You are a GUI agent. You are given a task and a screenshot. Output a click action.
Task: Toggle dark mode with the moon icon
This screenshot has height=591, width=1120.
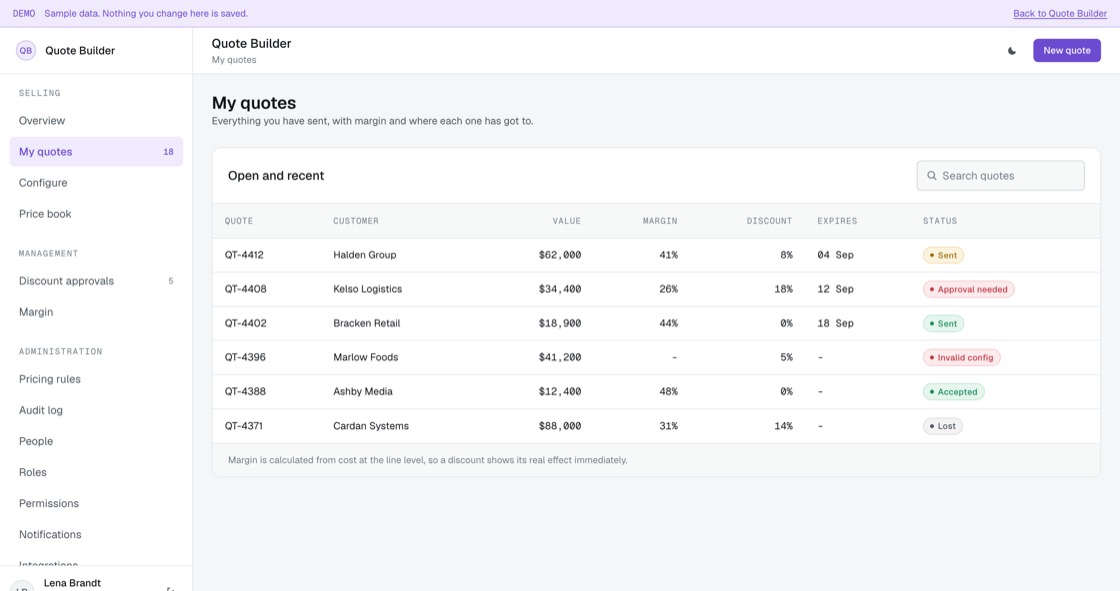click(1011, 51)
